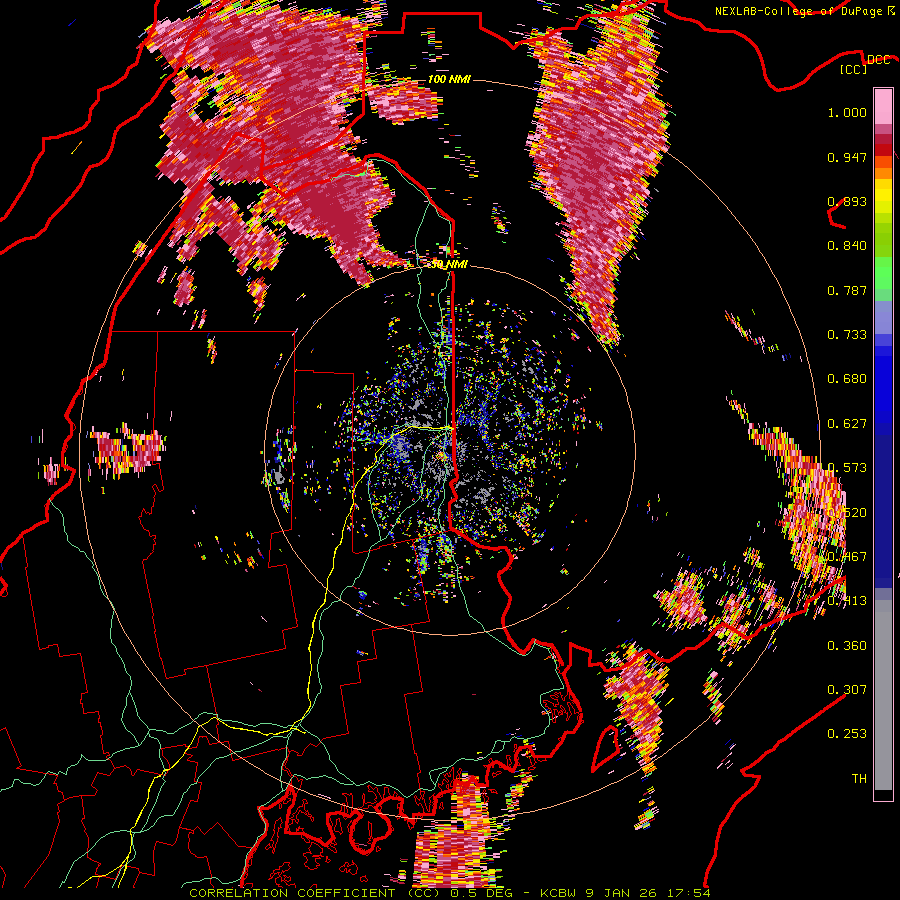The image size is (900, 900).
Task: Select the 0.253 scale value
Action: pyautogui.click(x=847, y=734)
